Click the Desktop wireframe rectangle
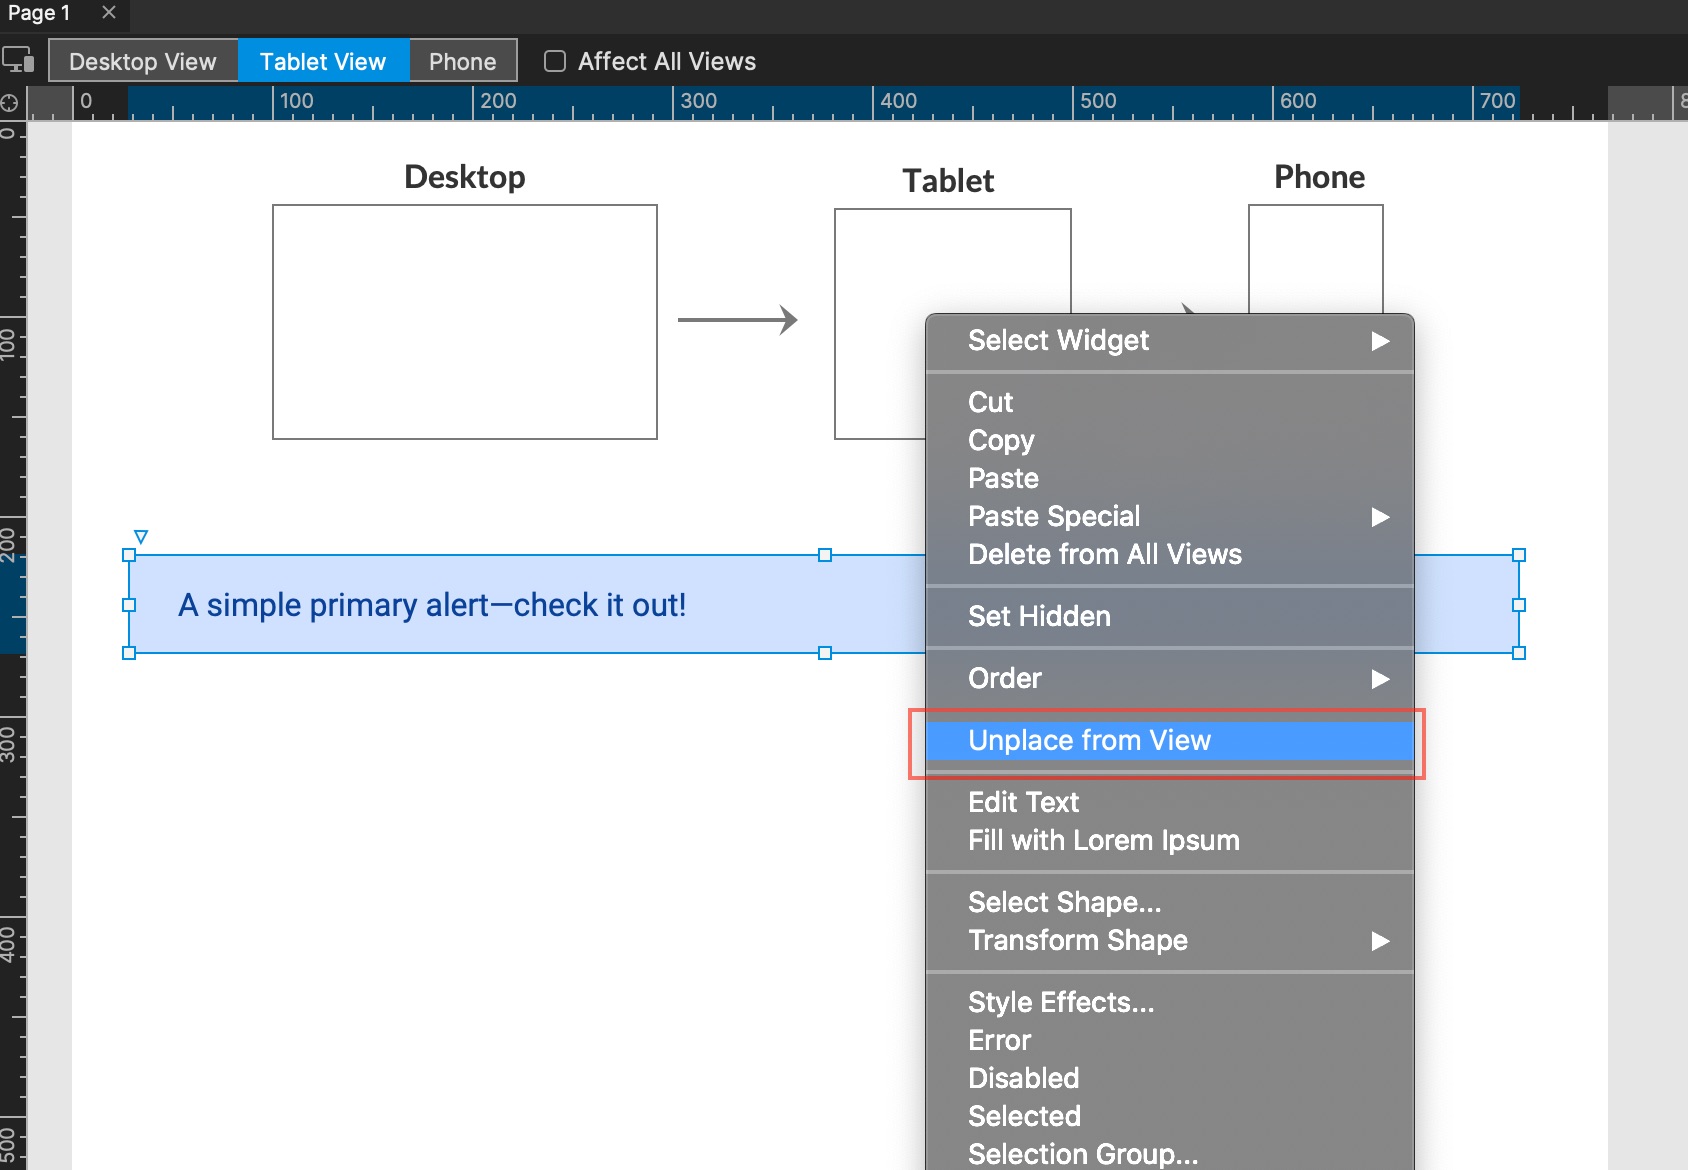 (x=464, y=322)
